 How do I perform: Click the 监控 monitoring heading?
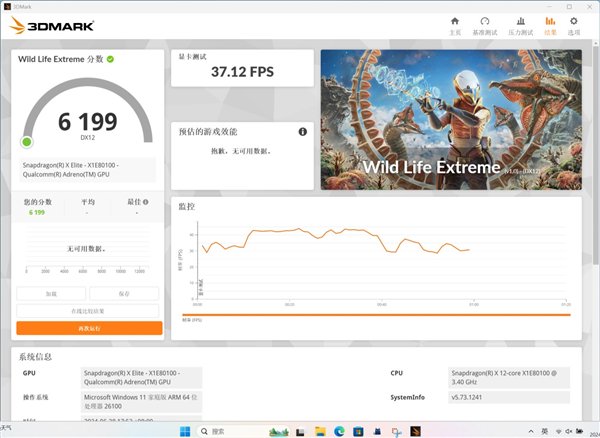(187, 207)
